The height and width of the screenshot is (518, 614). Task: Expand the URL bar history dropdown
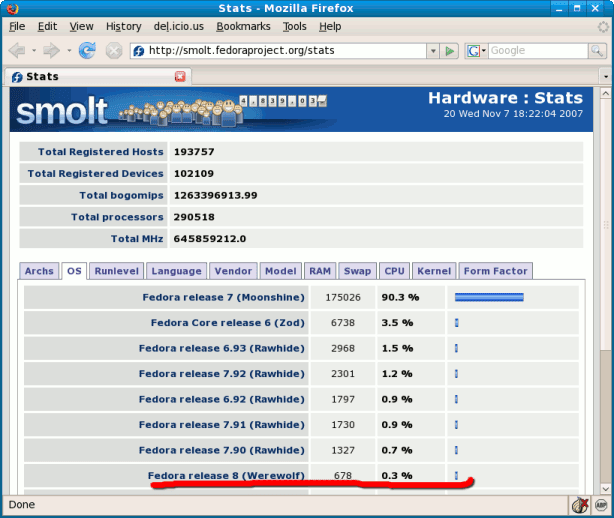[433, 51]
